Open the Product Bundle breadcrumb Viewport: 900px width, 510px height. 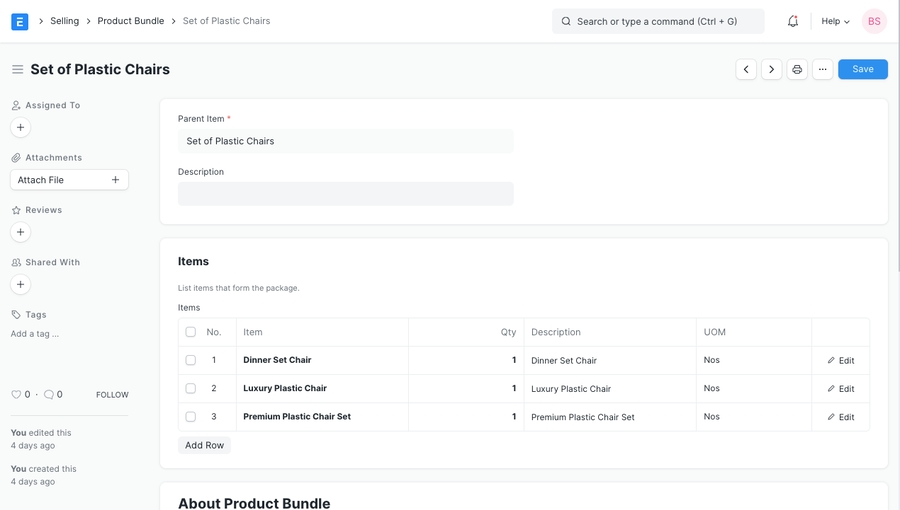click(130, 21)
